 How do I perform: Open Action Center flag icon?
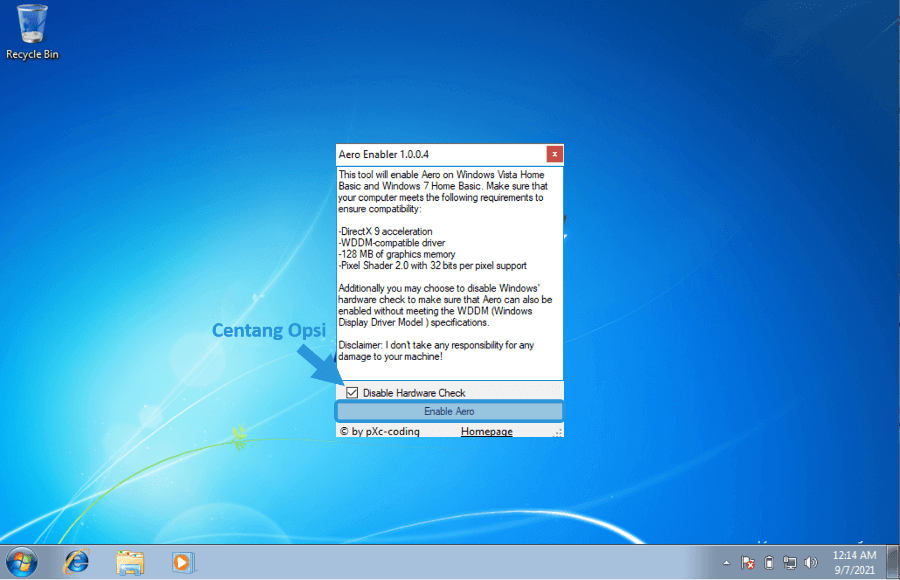(747, 563)
